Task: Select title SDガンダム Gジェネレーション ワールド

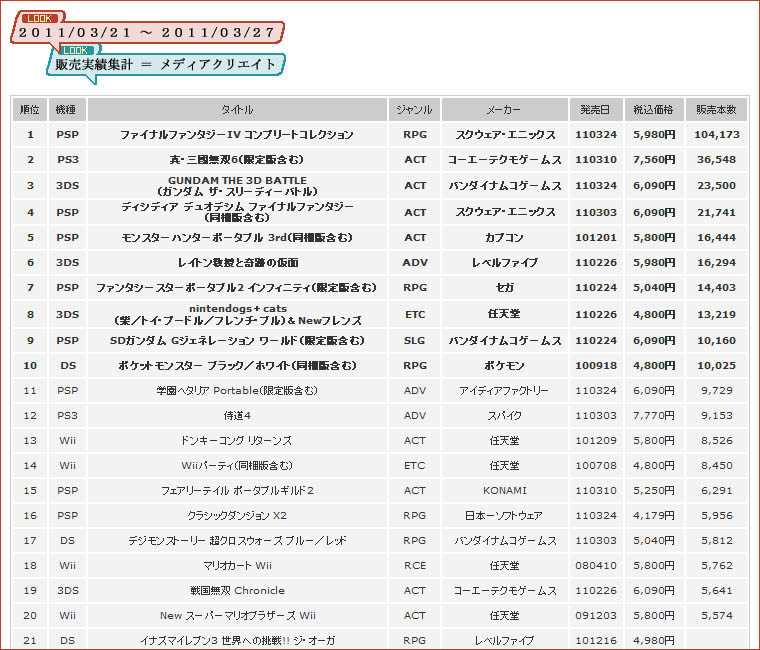Action: click(x=237, y=341)
